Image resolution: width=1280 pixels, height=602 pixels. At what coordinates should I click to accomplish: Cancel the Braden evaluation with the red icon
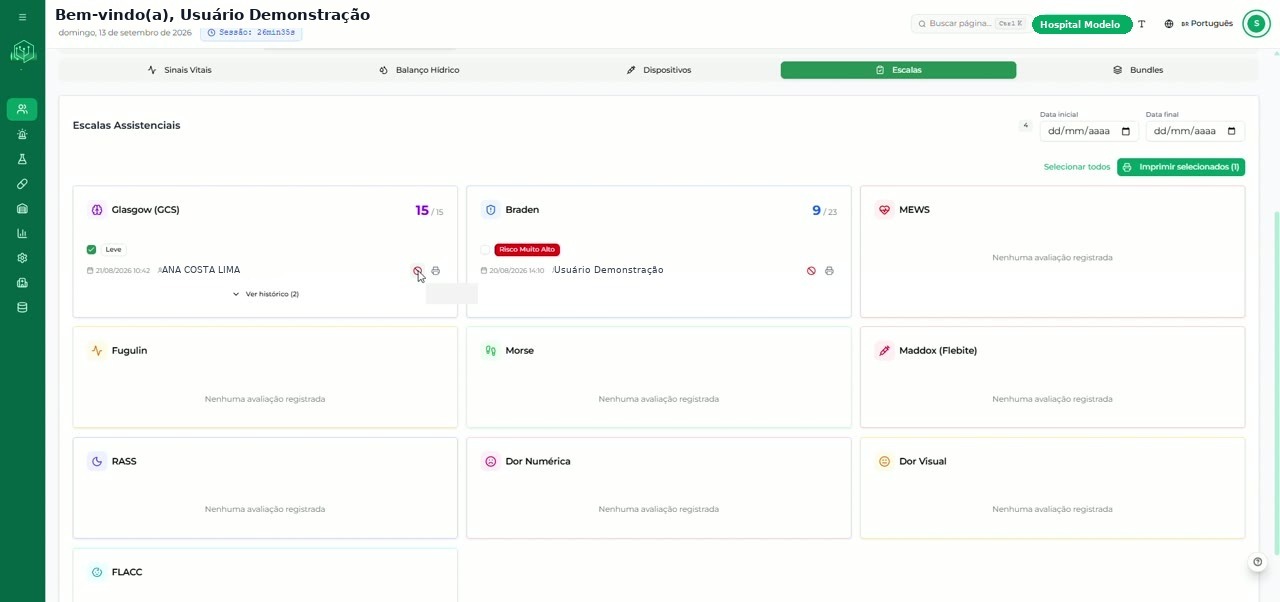tap(811, 271)
